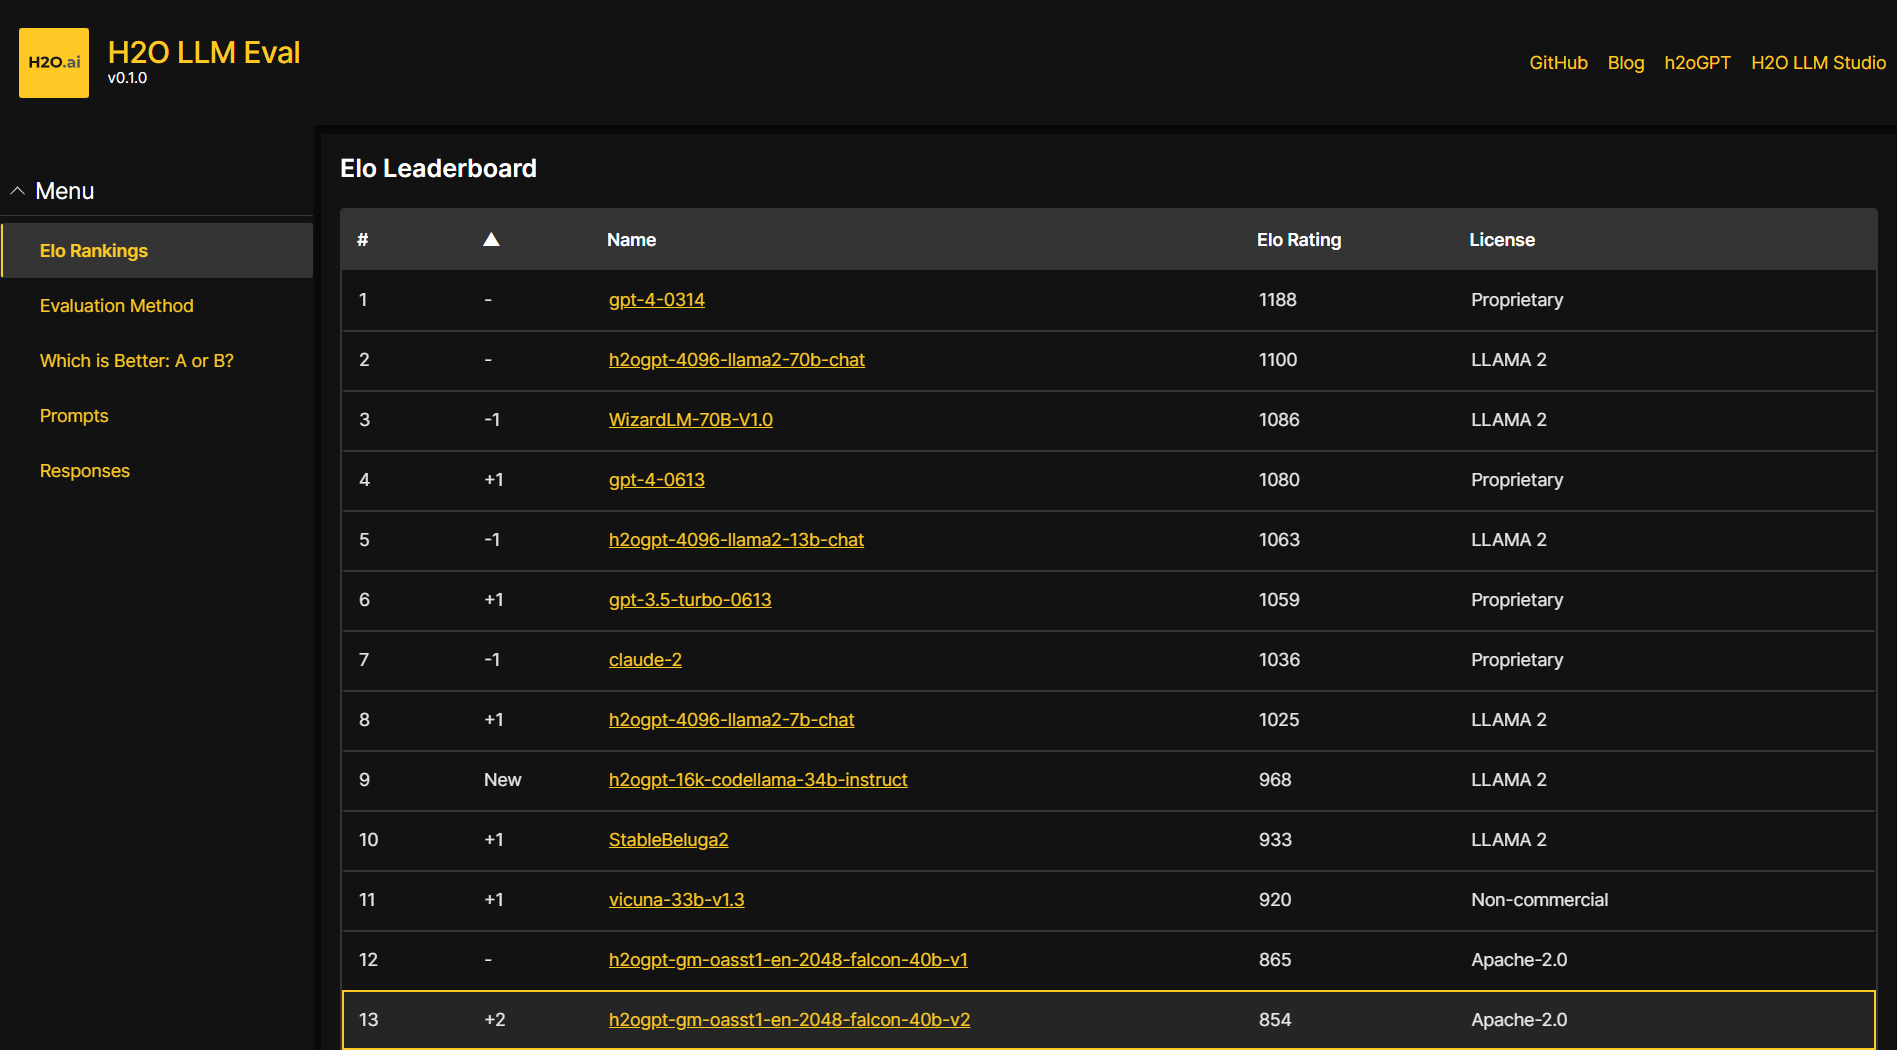
Task: Click Apache-2.0 license in falcon-40b-v1 row
Action: 1519,960
